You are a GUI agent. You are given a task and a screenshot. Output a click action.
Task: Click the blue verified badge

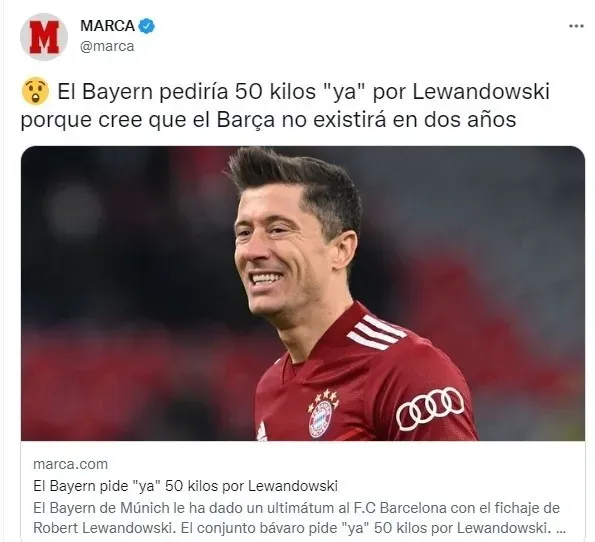tap(146, 26)
